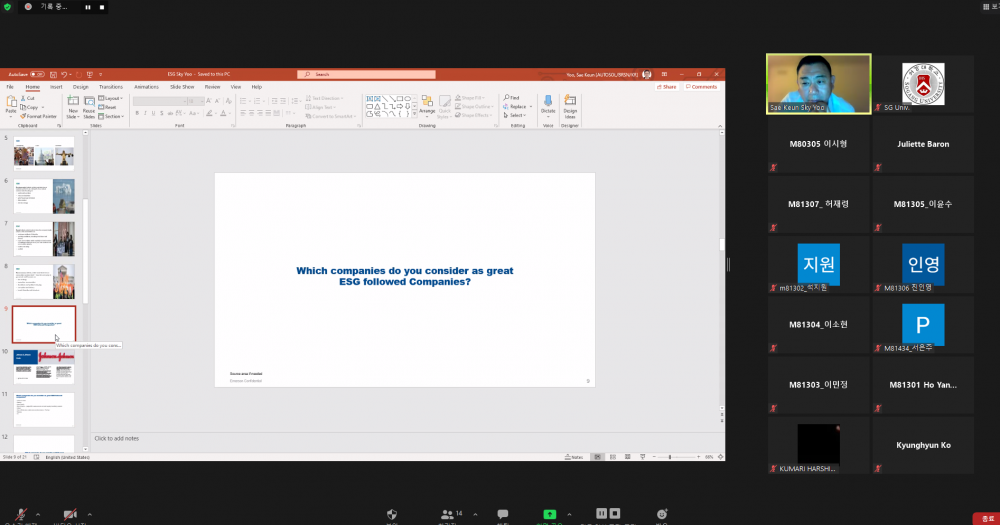This screenshot has width=1000, height=525.
Task: Switch to the Slide Show tab
Action: click(182, 87)
